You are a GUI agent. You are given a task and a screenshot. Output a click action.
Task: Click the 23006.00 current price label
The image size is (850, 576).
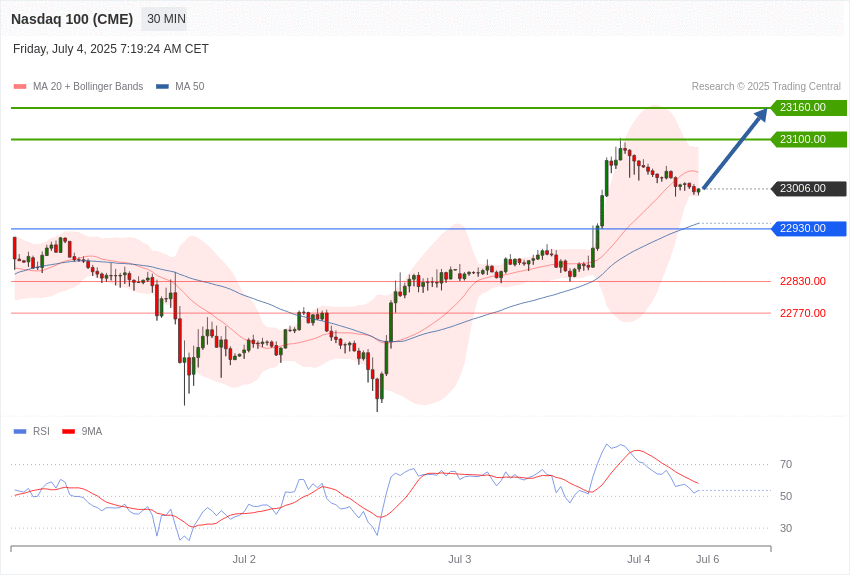809,189
